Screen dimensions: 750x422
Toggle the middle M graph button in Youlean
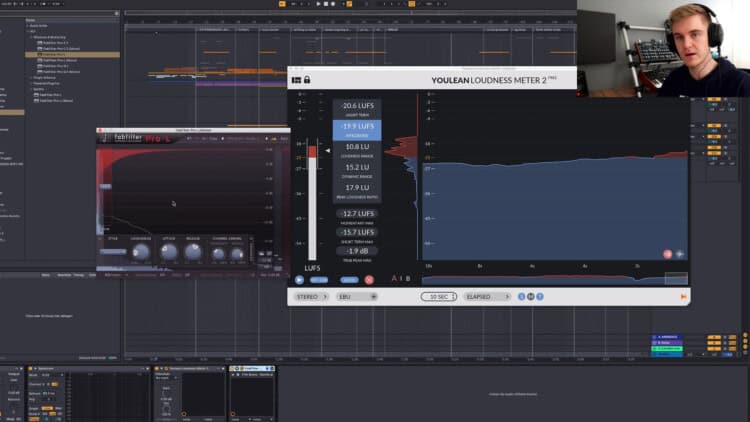click(530, 297)
